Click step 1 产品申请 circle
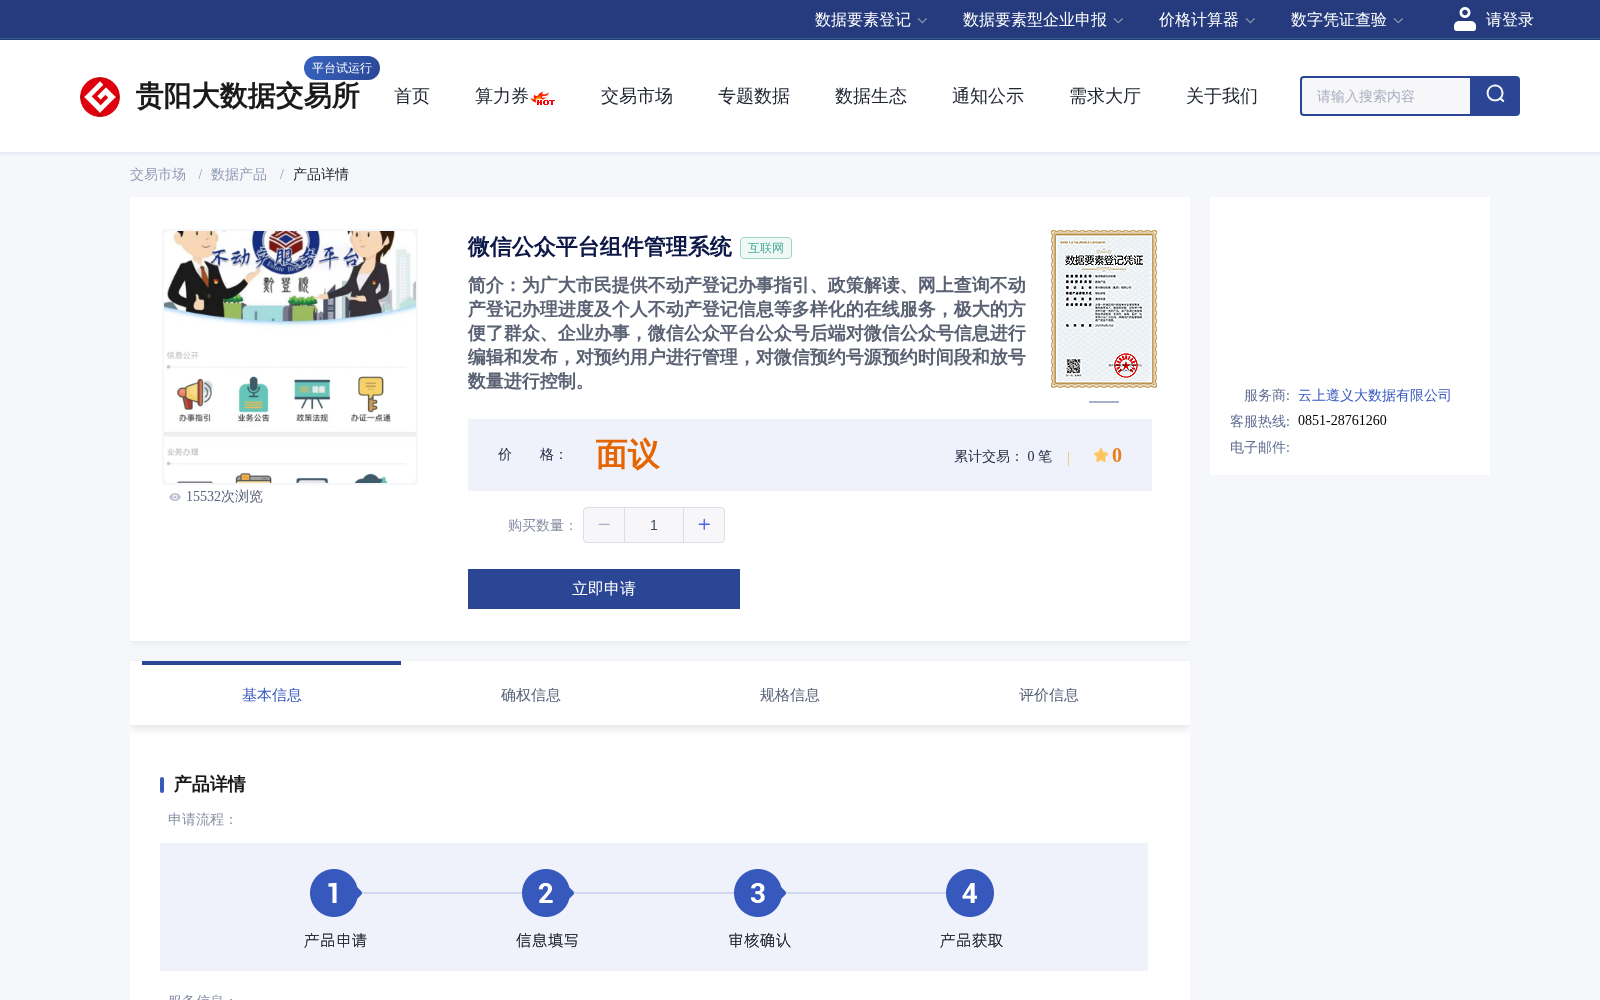This screenshot has width=1600, height=1000. coord(334,893)
